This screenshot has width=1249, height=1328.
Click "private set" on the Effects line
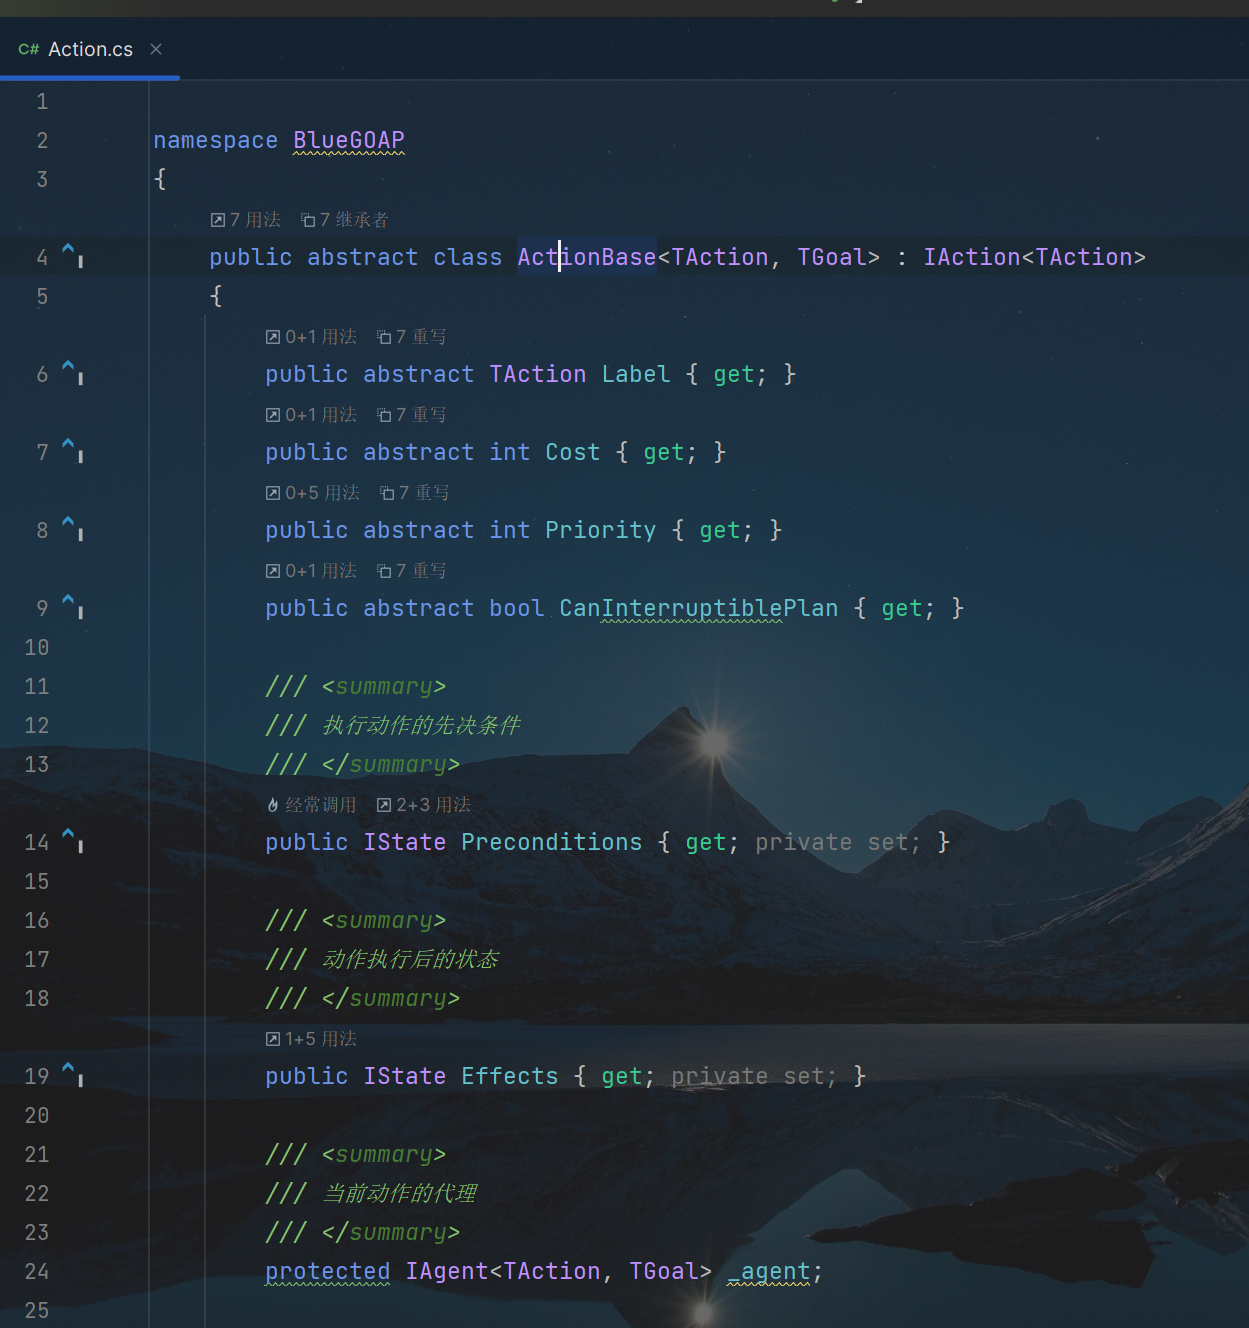coord(754,1076)
